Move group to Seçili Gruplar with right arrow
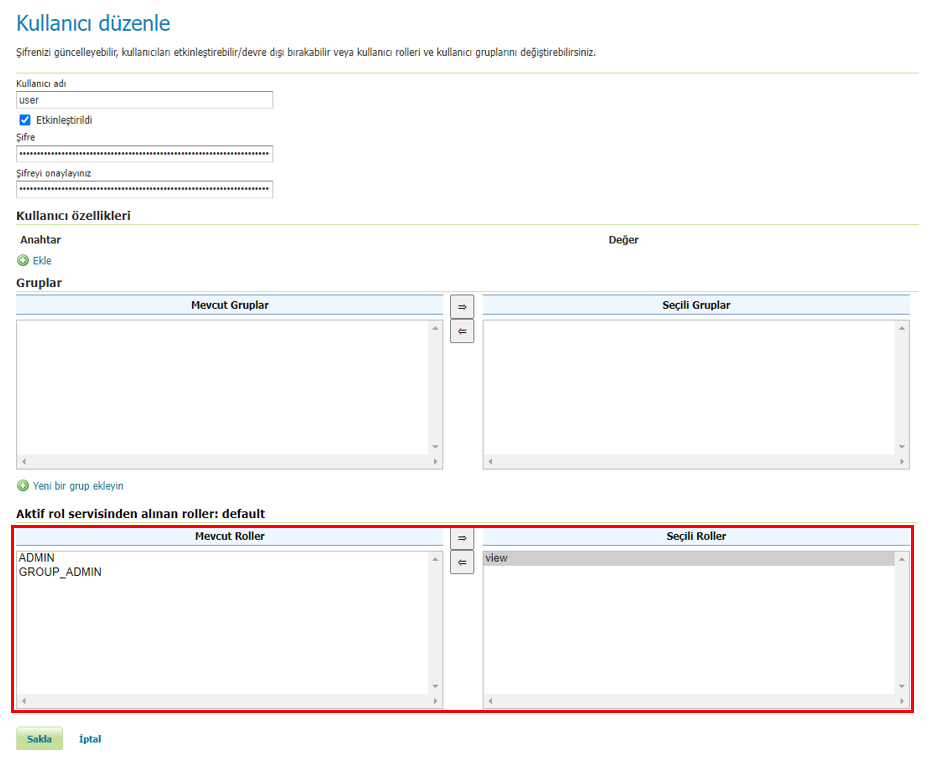The image size is (941, 758). (x=462, y=307)
